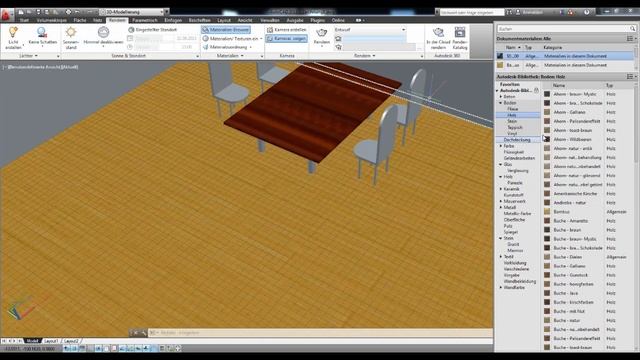Image resolution: width=640 pixels, height=360 pixels.
Task: Select material Ahorn - Wildbeeren
Action: click(572, 139)
